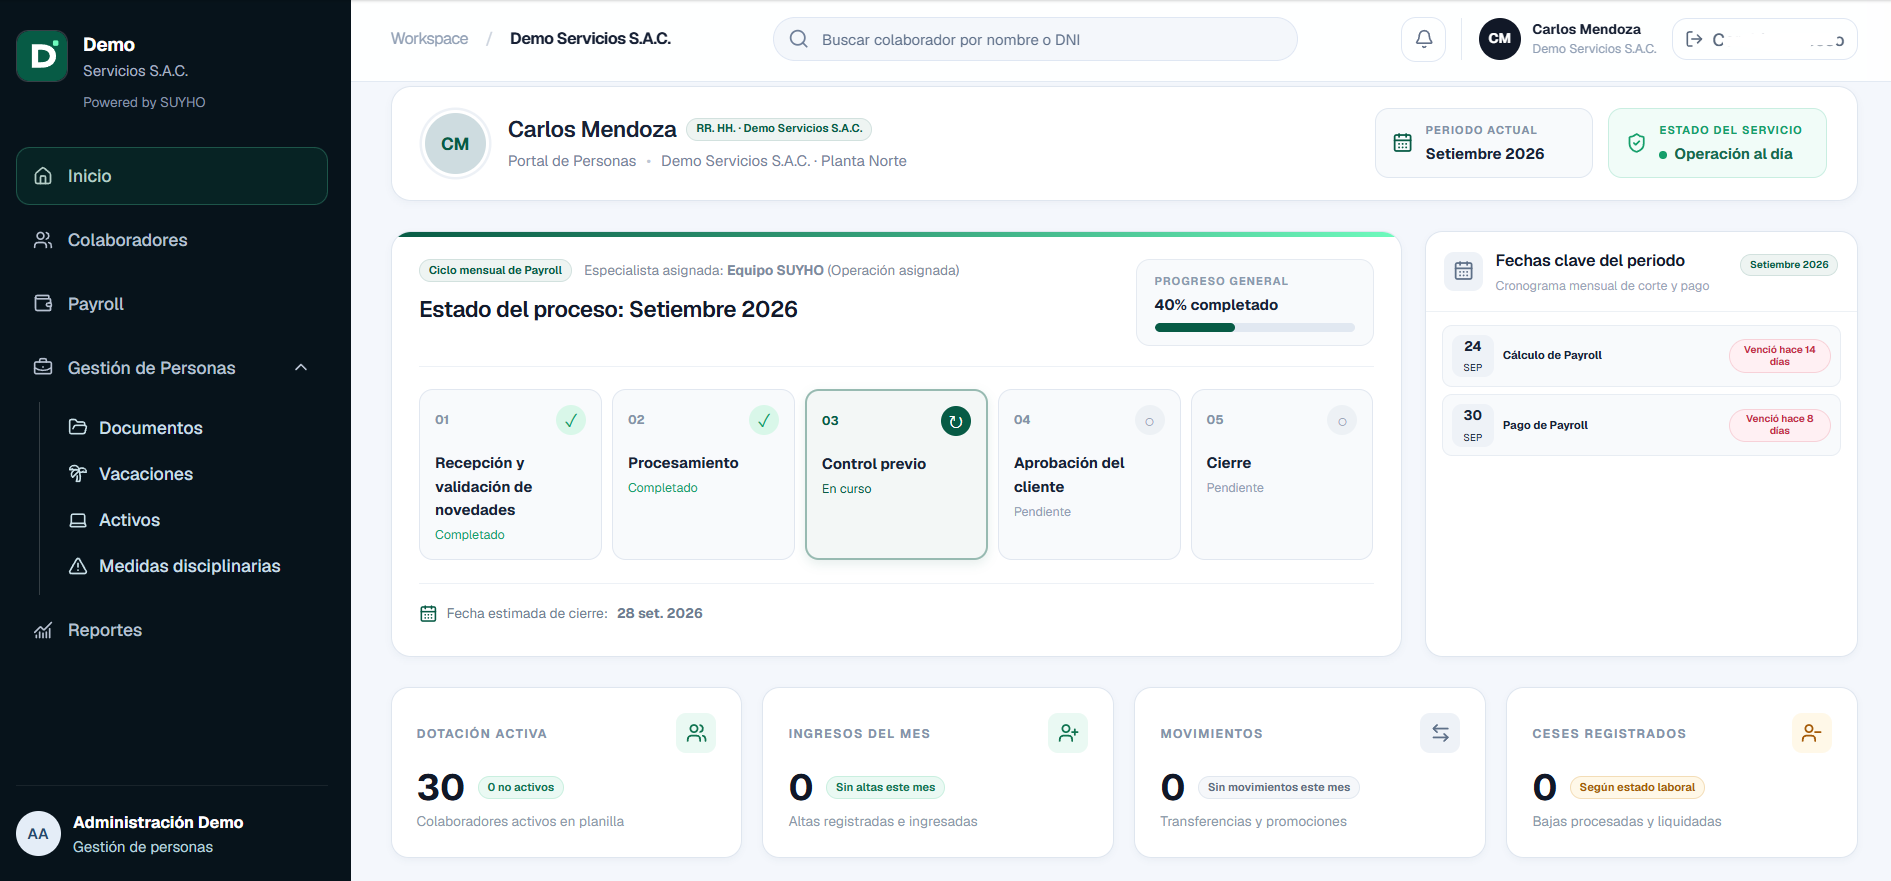This screenshot has height=881, width=1891.
Task: Click the notifications bell icon
Action: (x=1424, y=39)
